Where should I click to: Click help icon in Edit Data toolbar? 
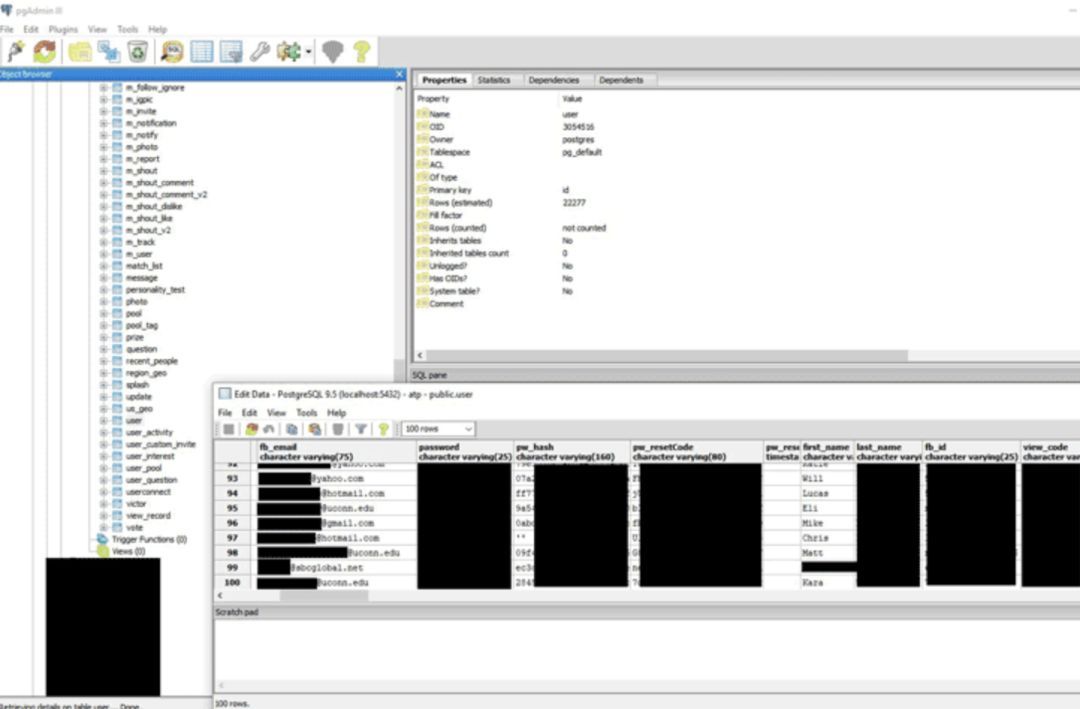click(384, 429)
